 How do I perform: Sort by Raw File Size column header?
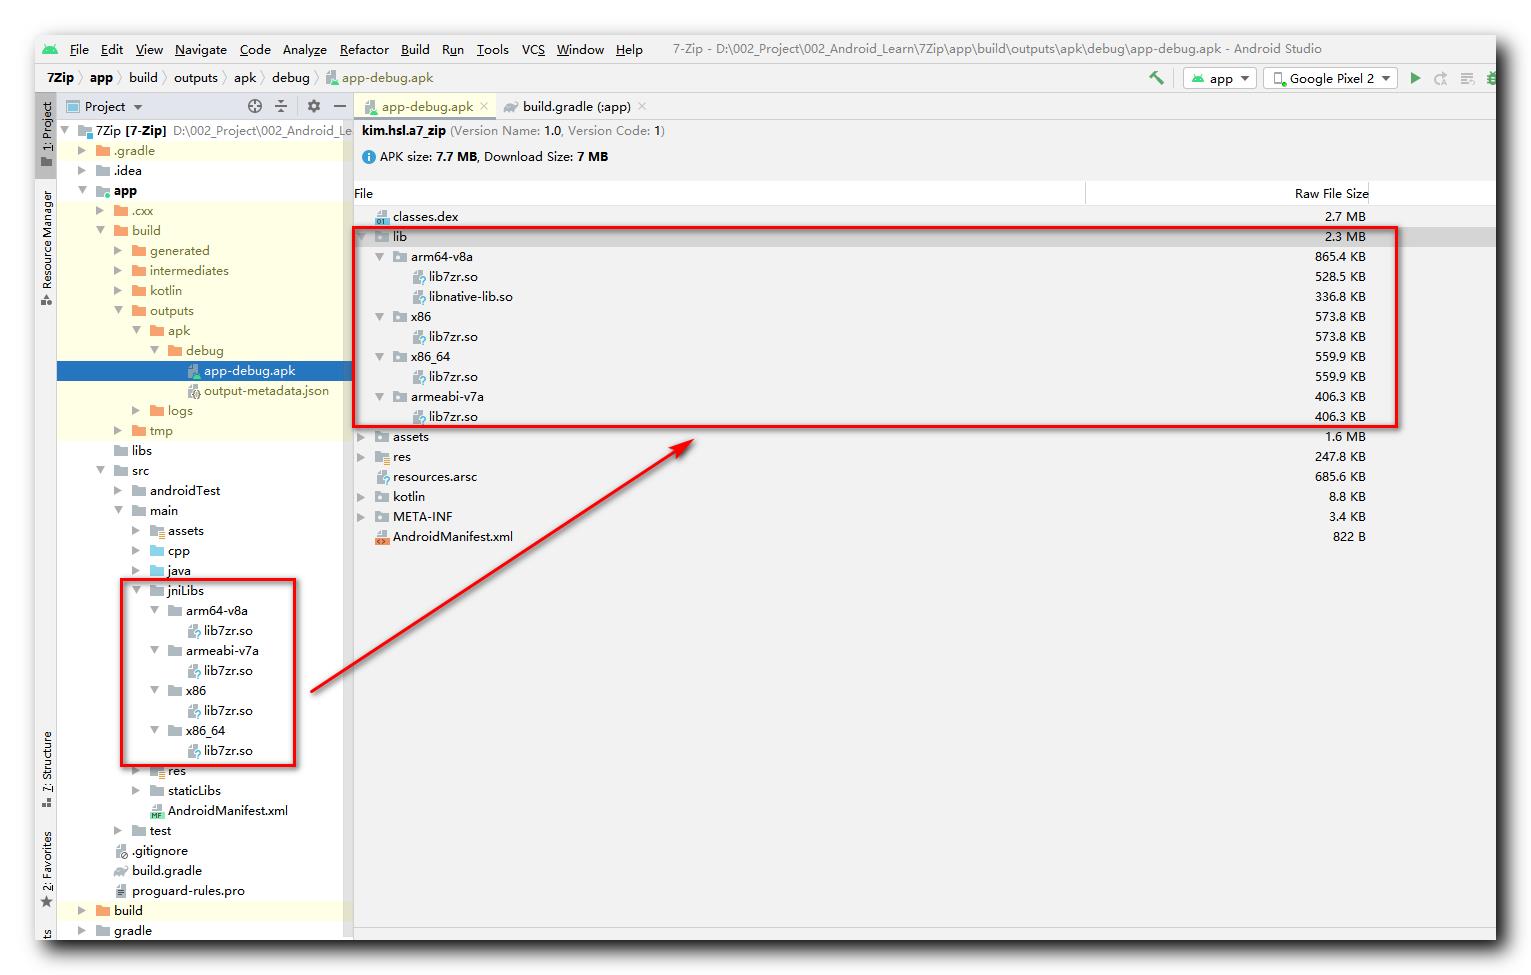point(1331,193)
